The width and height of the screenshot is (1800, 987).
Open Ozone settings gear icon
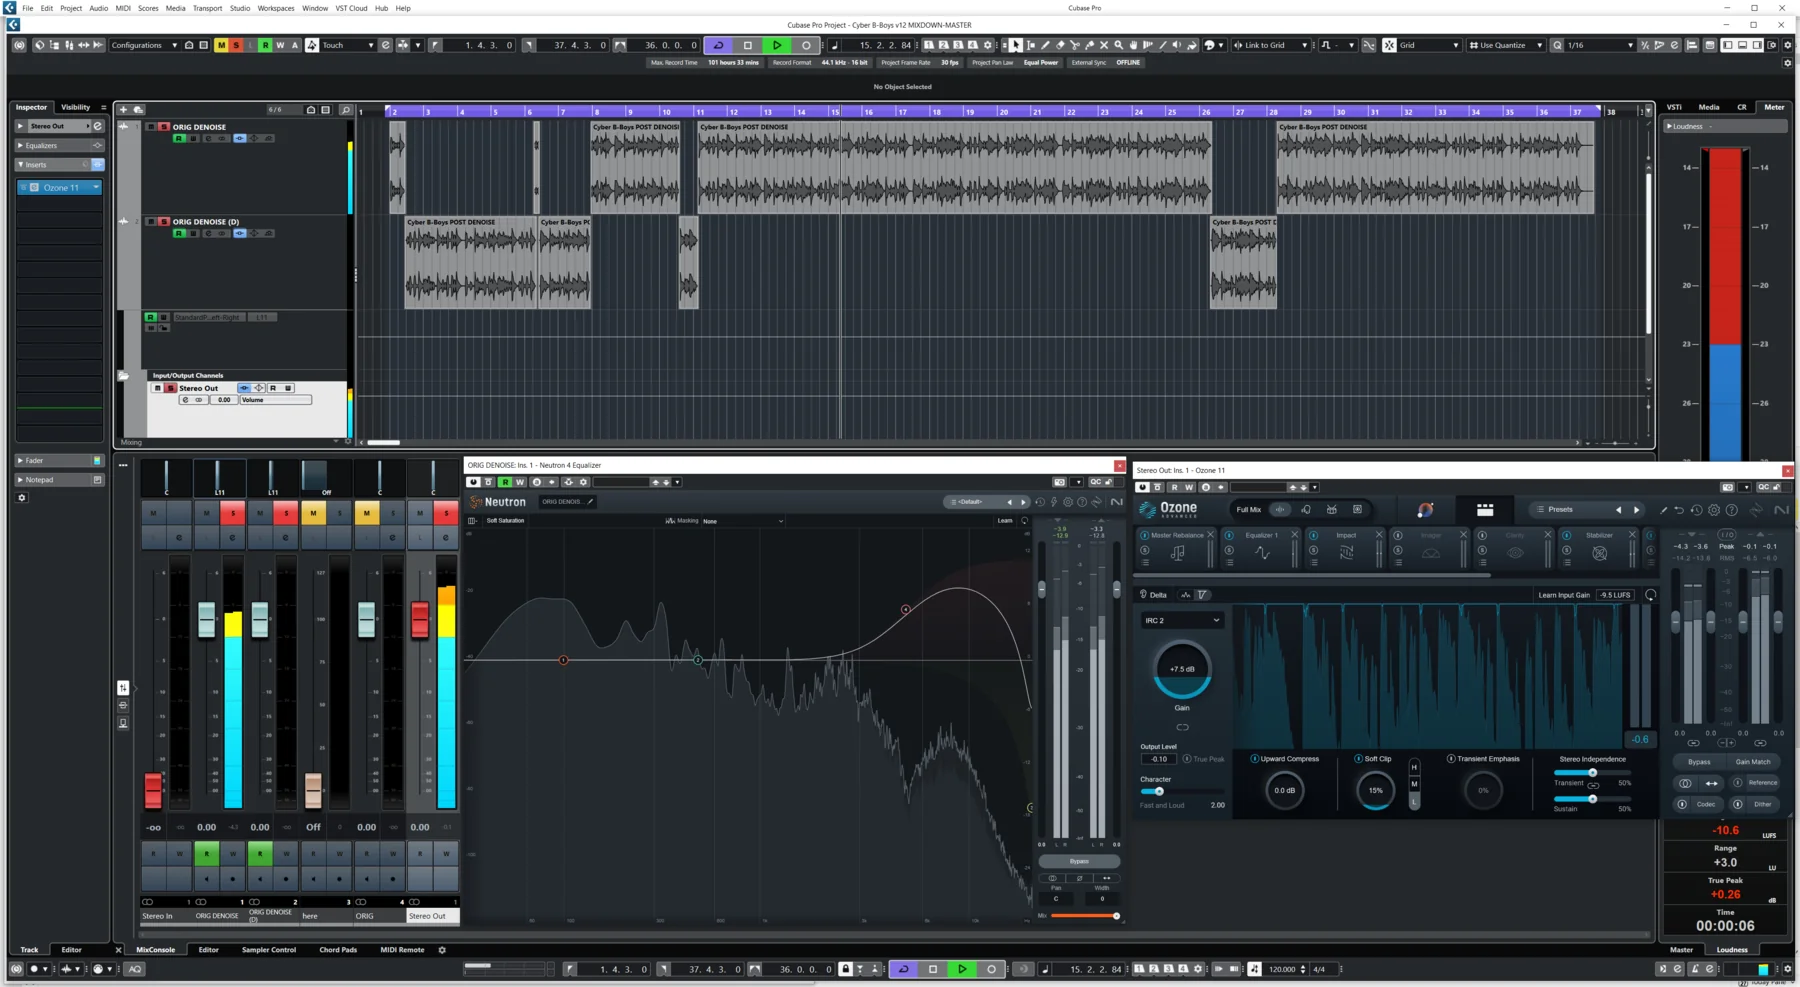point(1714,510)
